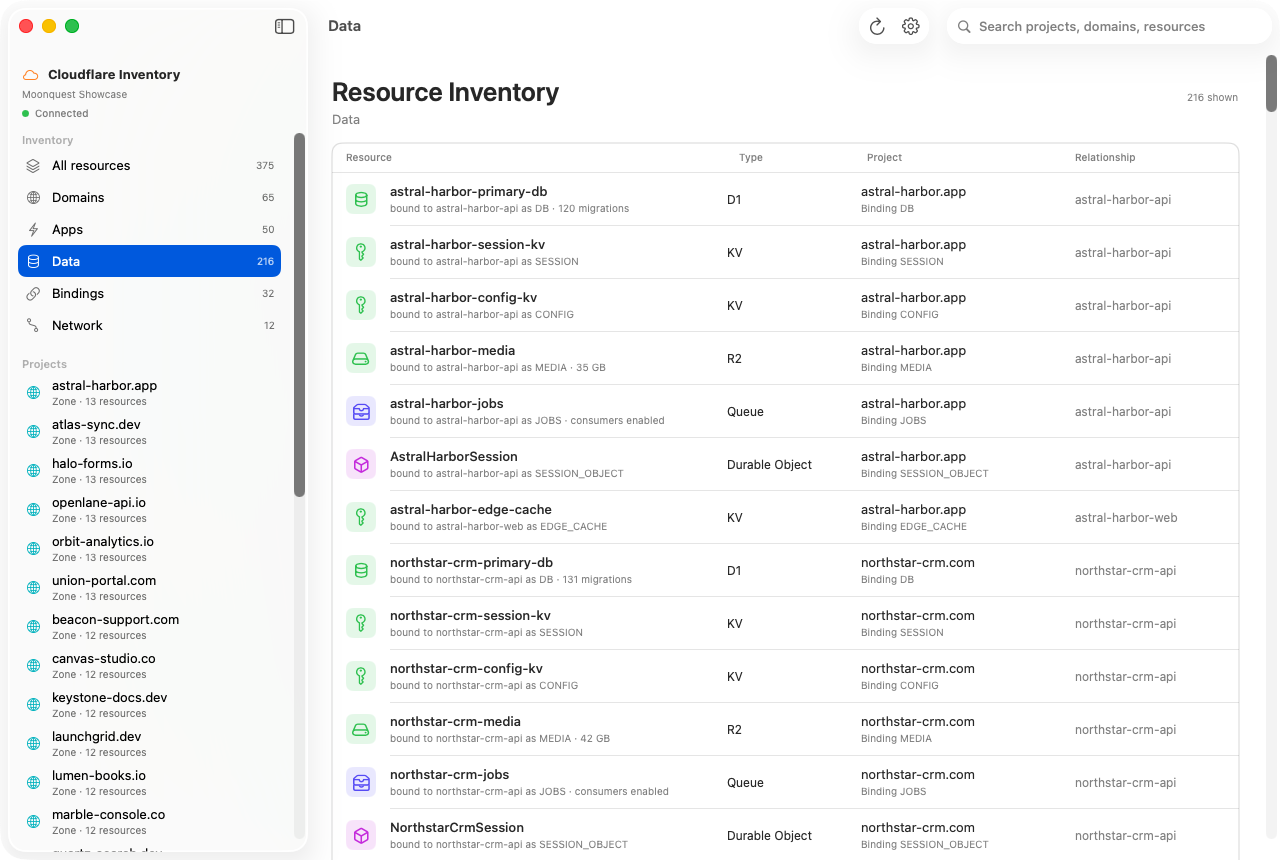Viewport: 1280px width, 860px height.
Task: Click the sidebar vertical scrollbar thumb
Action: coord(299,315)
